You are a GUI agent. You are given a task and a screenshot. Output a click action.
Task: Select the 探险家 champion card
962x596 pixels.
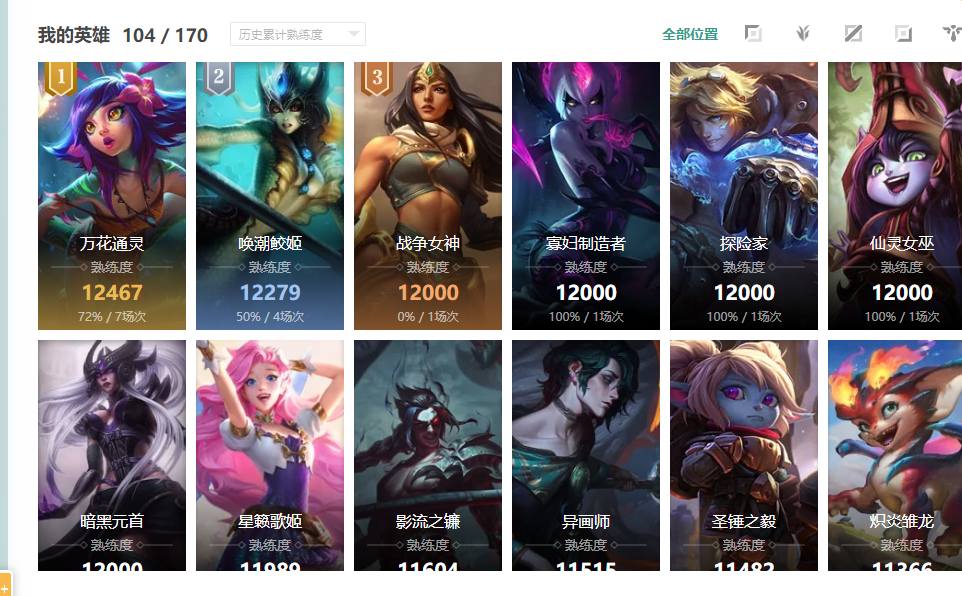(x=744, y=196)
